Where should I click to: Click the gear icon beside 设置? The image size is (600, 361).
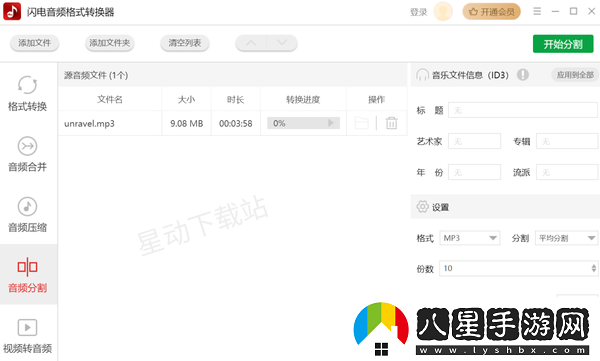coord(422,207)
